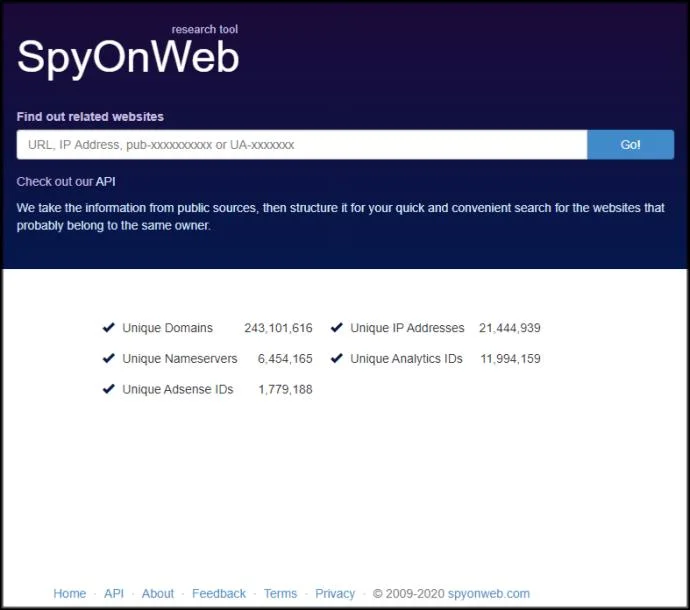The height and width of the screenshot is (610, 690).
Task: Open the API footer link
Action: pos(114,593)
